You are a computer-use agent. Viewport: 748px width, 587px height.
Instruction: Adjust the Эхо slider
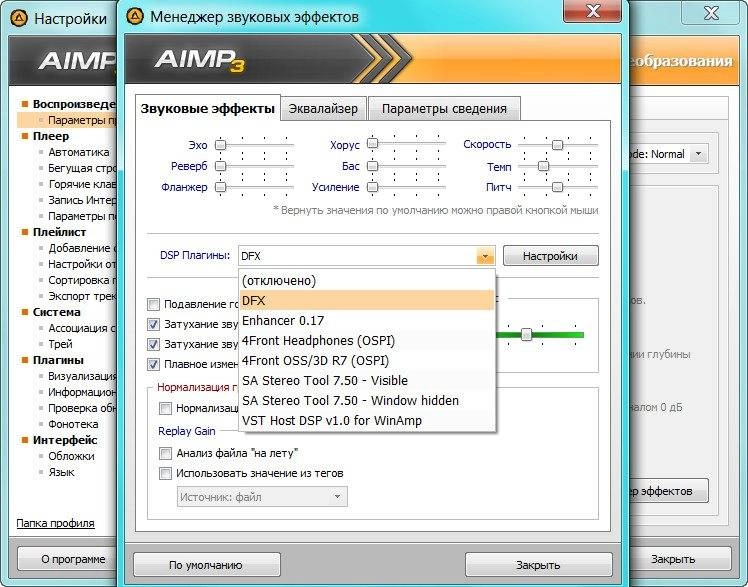(x=220, y=144)
